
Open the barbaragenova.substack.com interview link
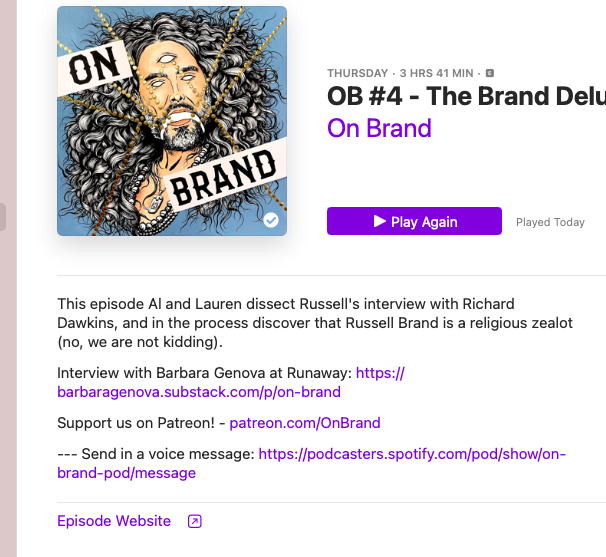[231, 382]
